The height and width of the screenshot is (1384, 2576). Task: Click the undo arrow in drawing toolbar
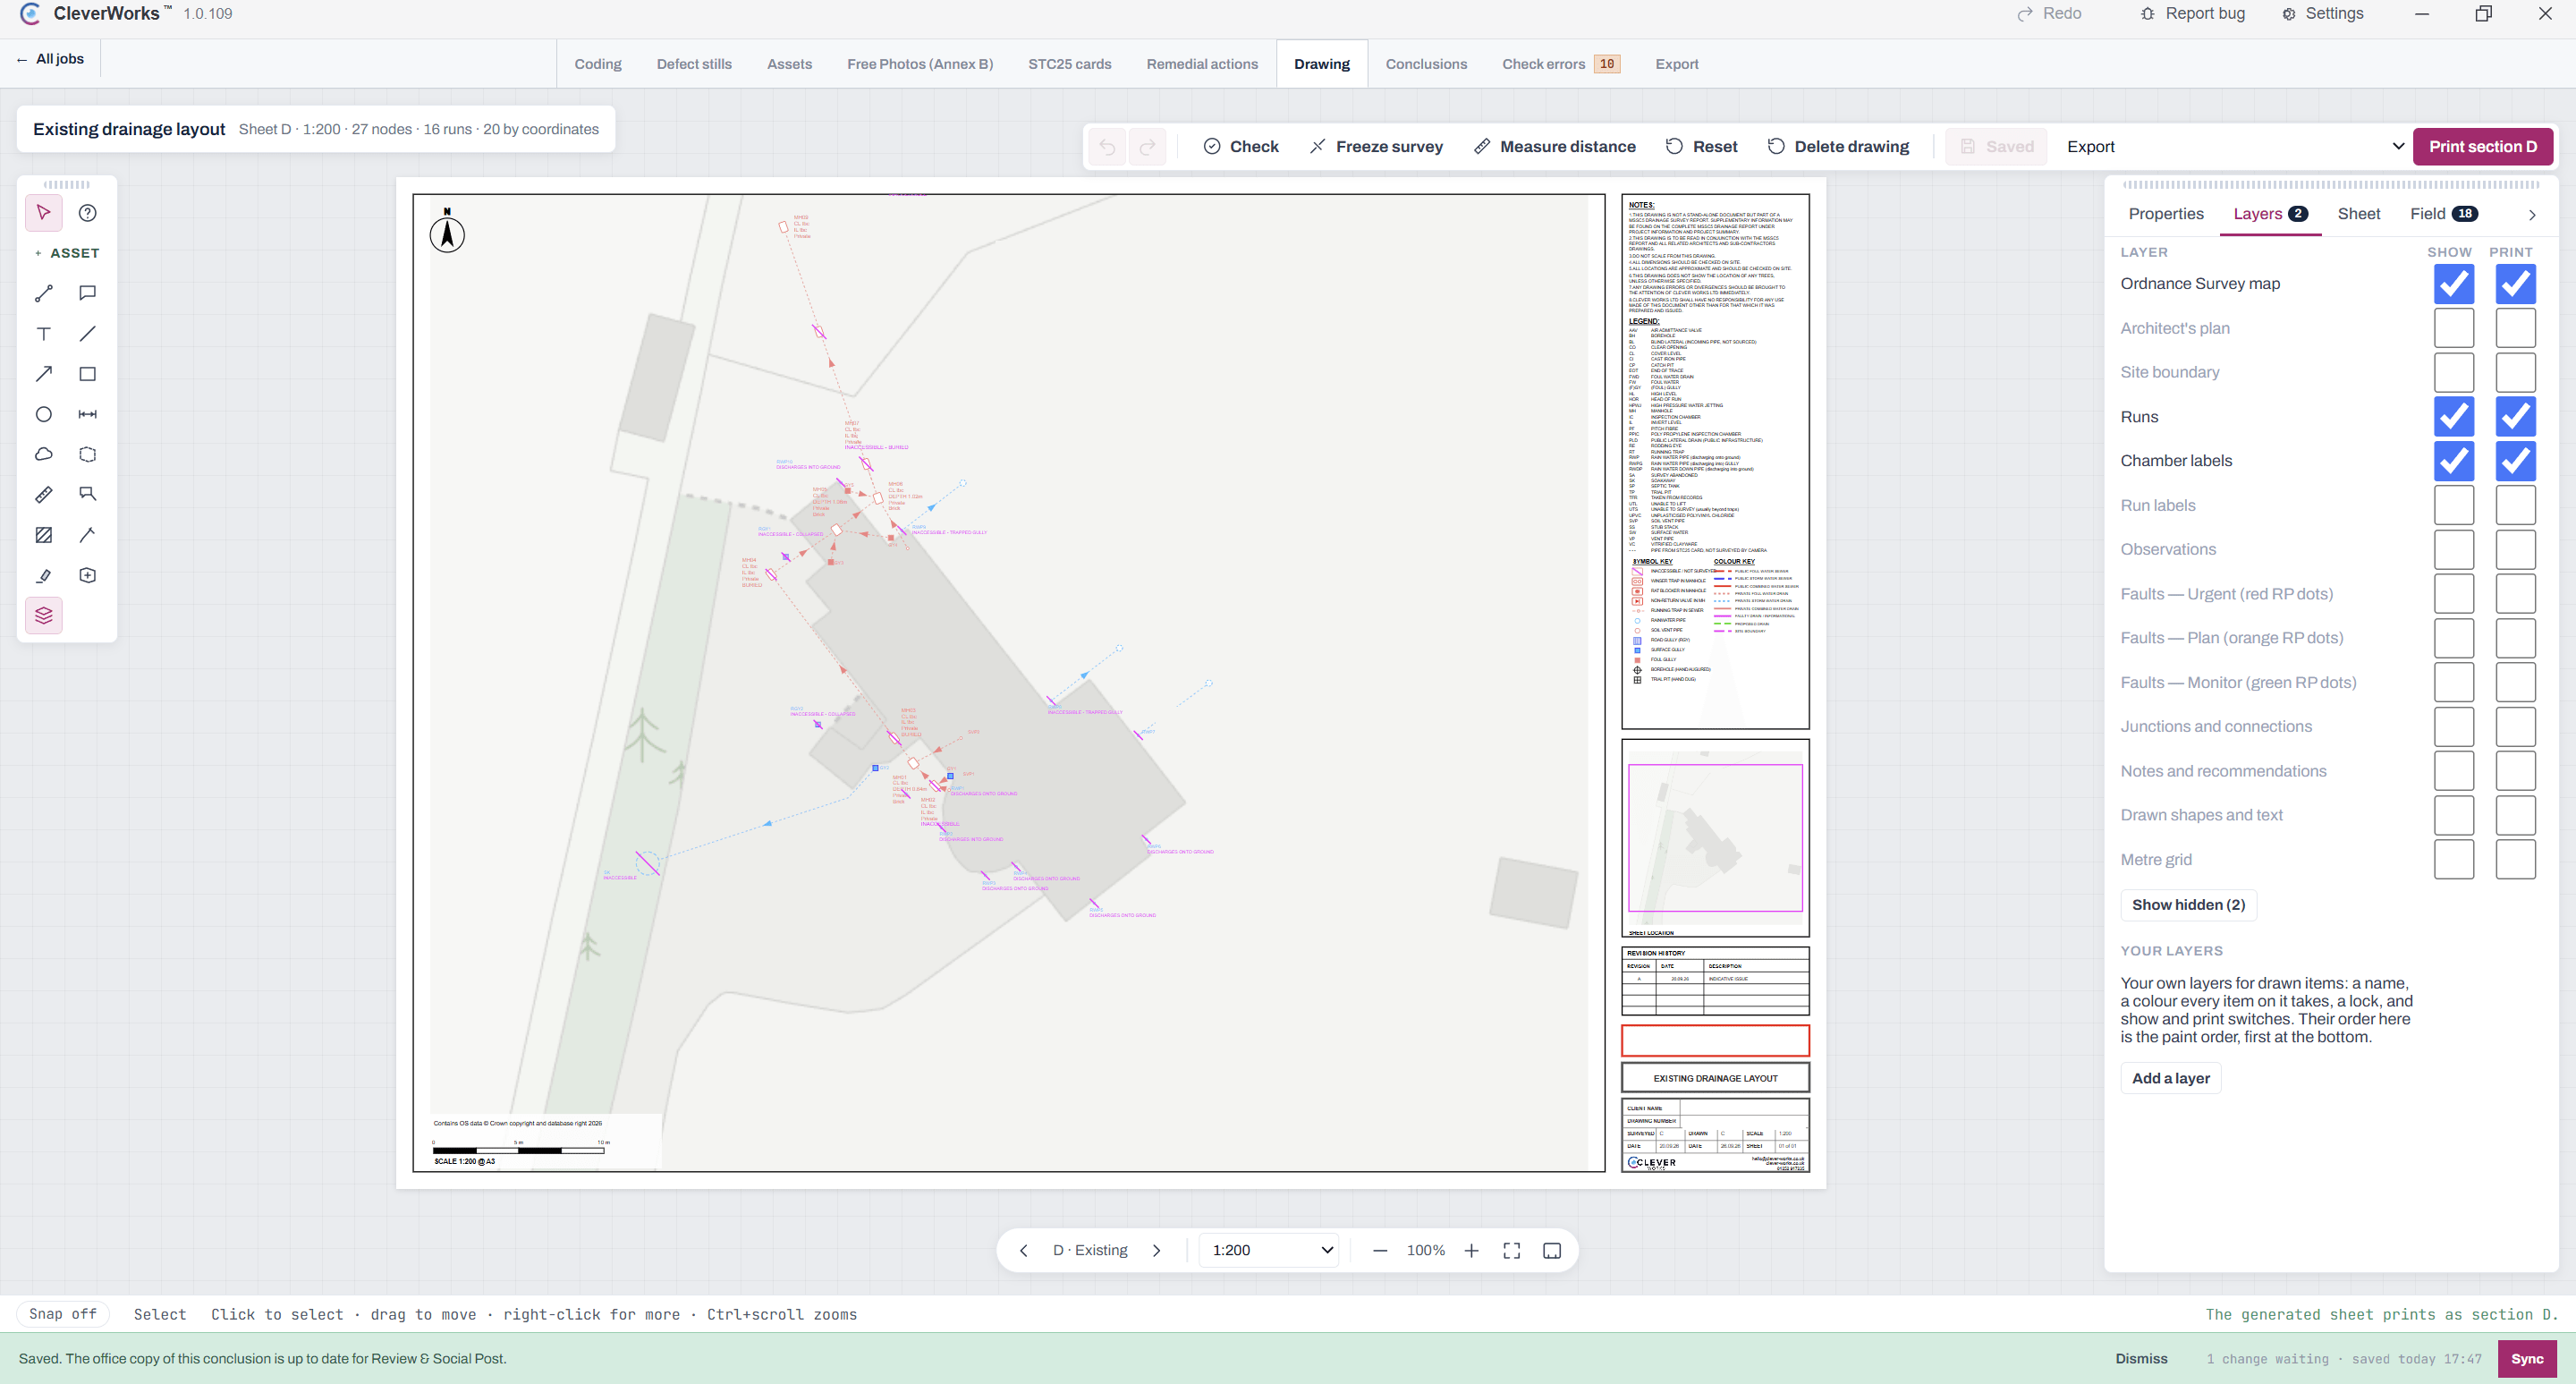[1107, 147]
